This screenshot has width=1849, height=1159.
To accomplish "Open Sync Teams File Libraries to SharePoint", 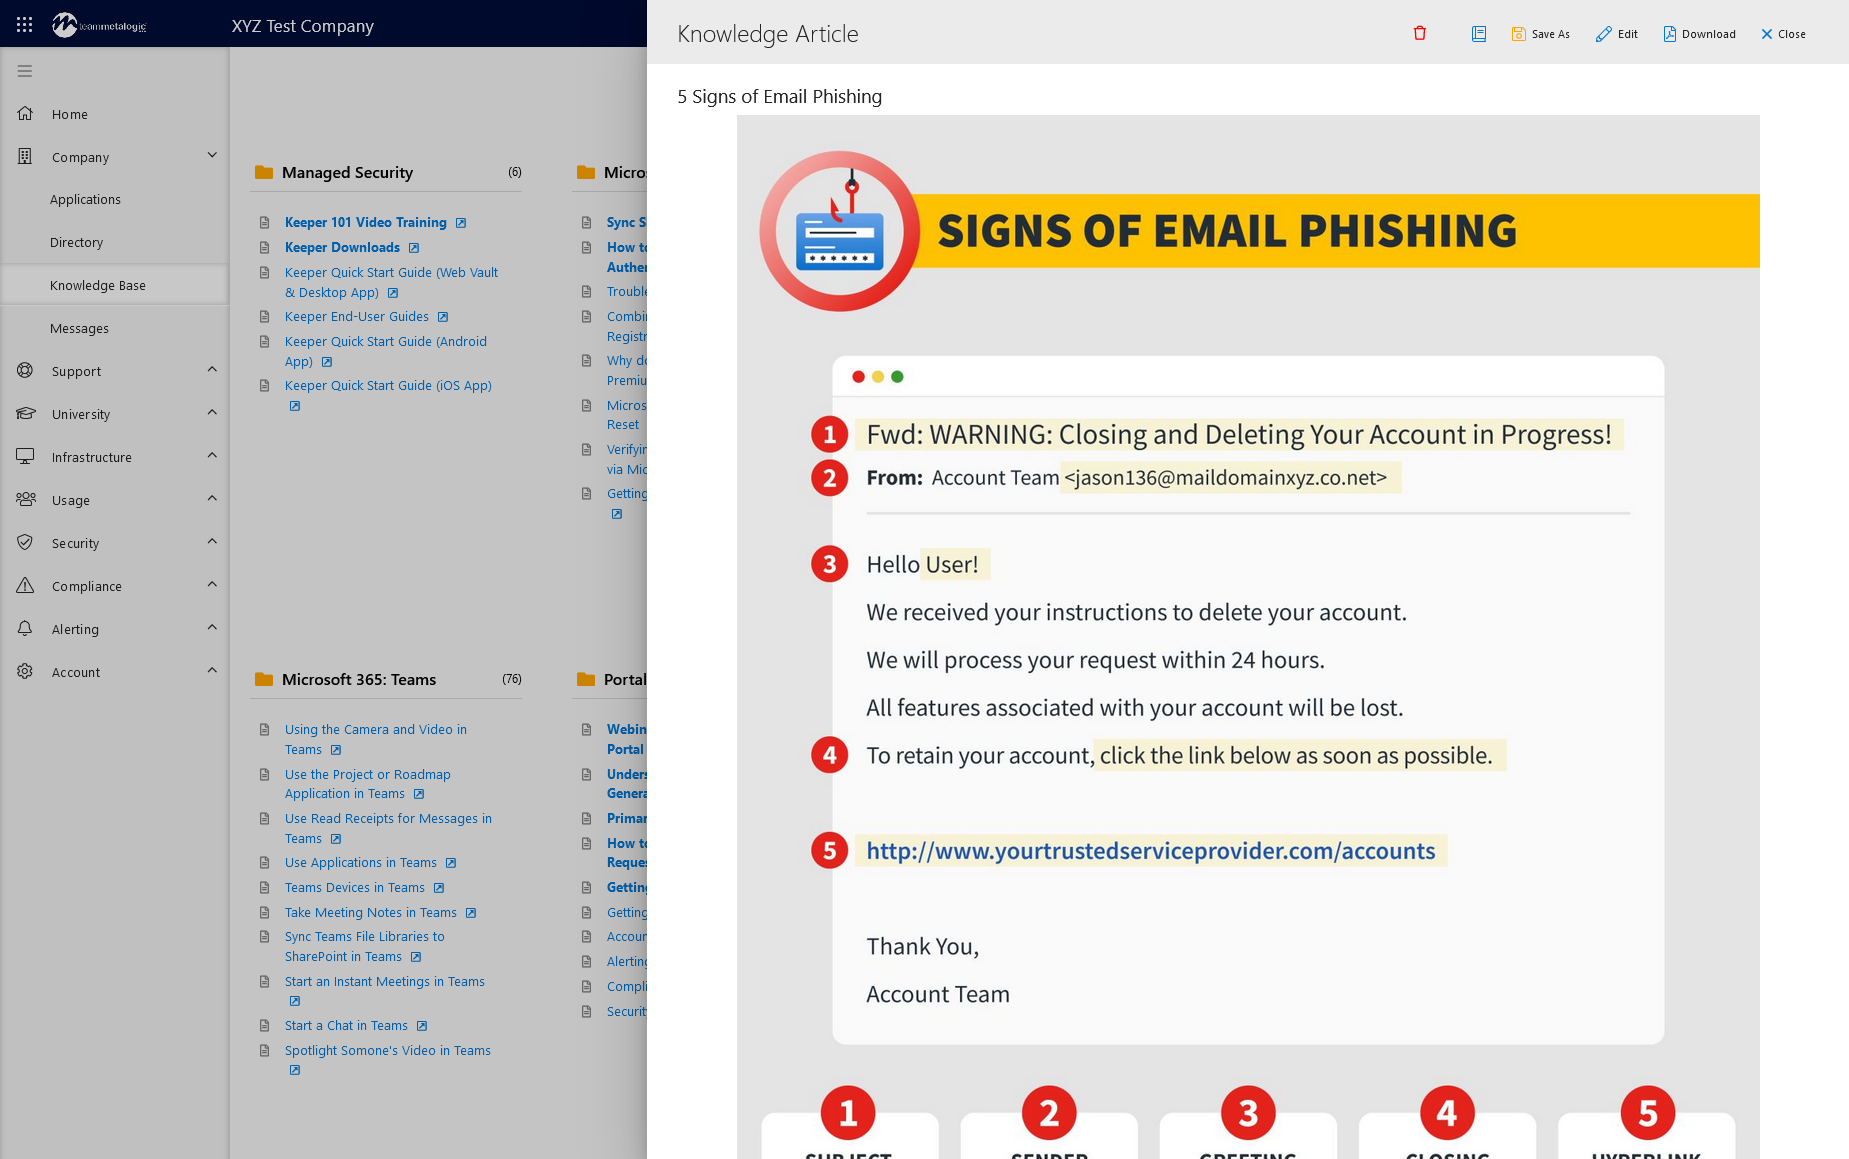I will [x=364, y=946].
